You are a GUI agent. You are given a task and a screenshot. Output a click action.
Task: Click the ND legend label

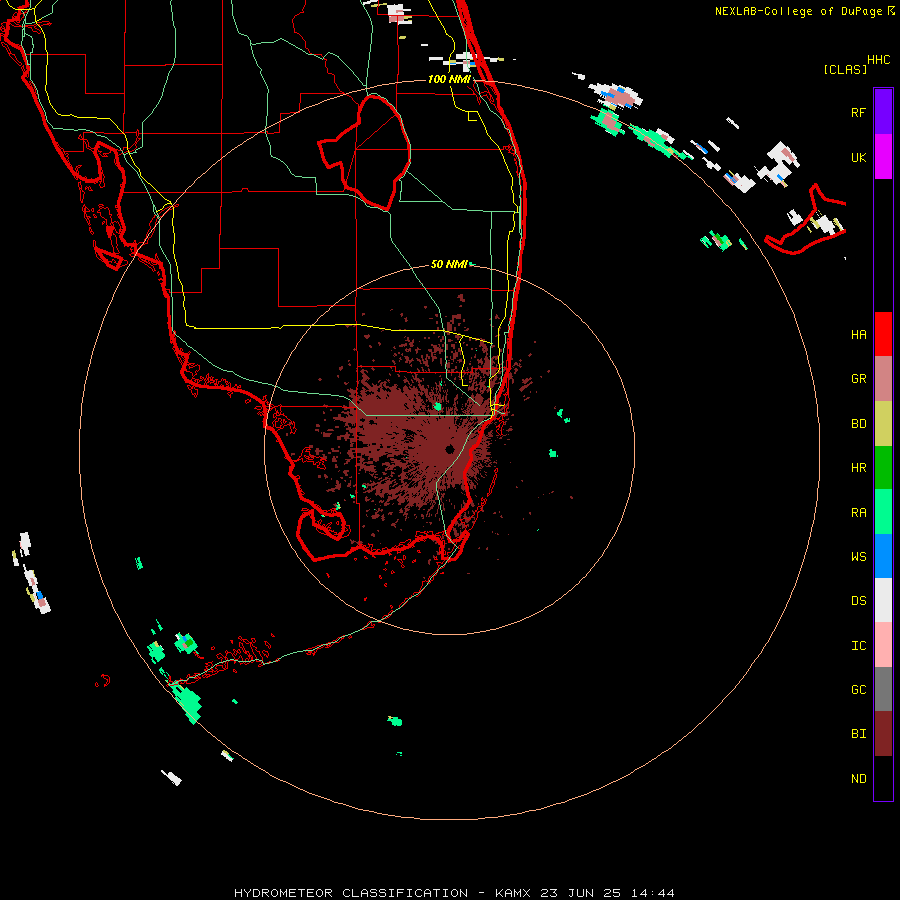[858, 779]
